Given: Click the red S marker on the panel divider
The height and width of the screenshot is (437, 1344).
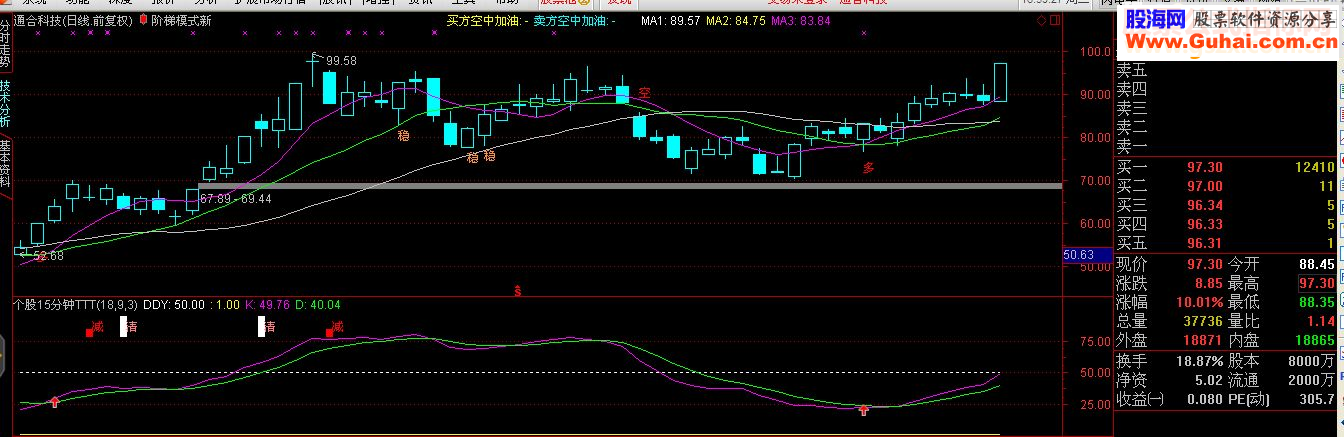Looking at the screenshot, I should [x=517, y=292].
